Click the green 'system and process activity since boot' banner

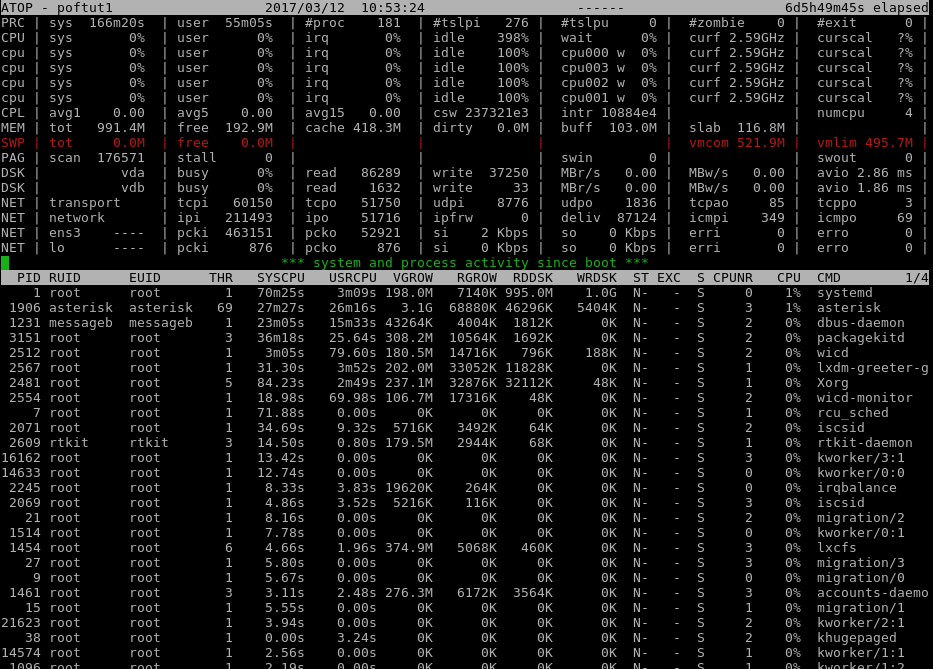[465, 263]
